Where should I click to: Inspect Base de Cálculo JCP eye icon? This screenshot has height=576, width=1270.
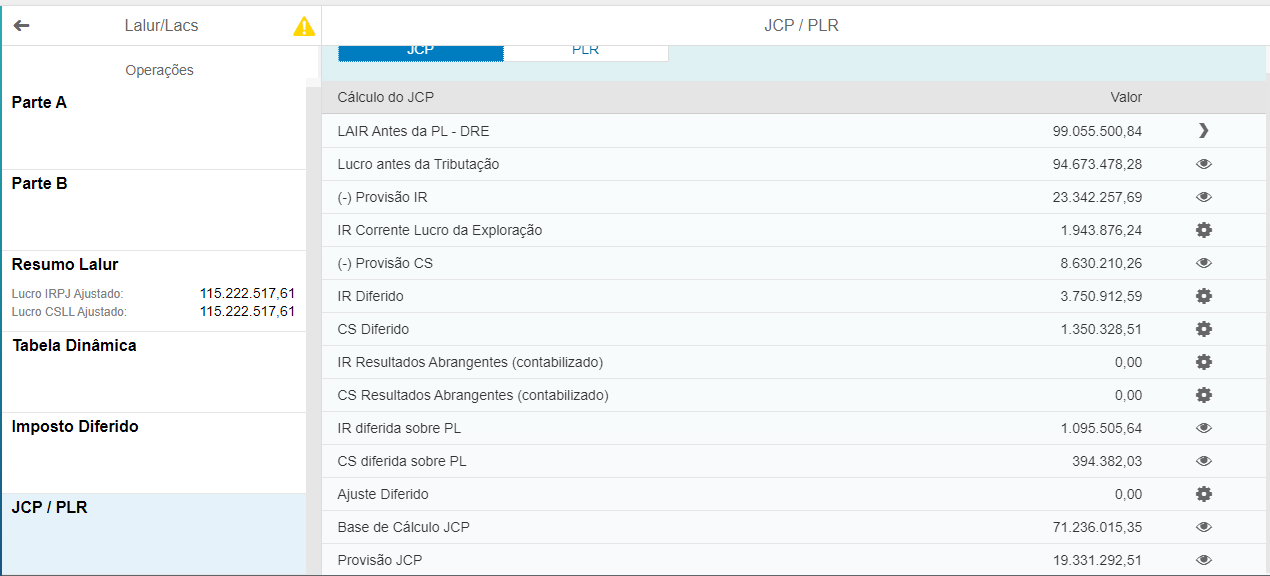[1204, 527]
